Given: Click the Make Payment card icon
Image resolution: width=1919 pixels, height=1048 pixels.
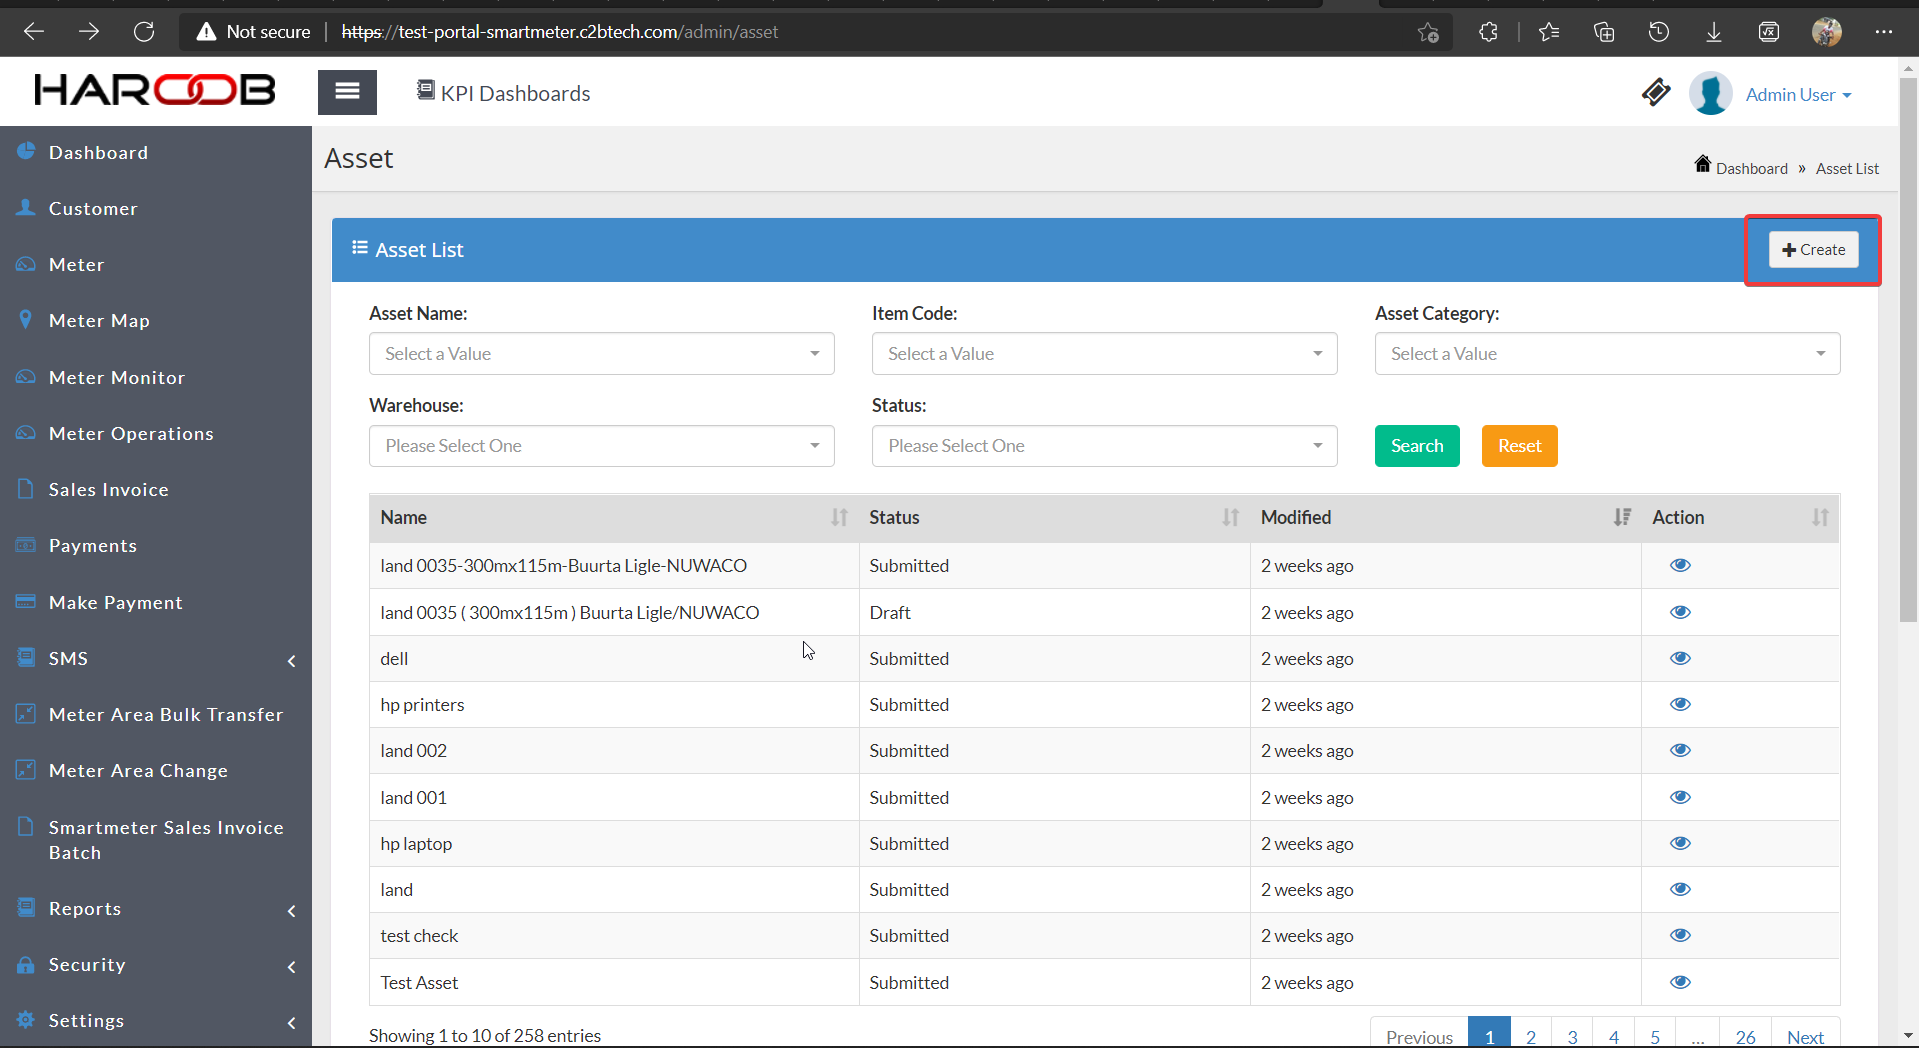Looking at the screenshot, I should point(26,602).
